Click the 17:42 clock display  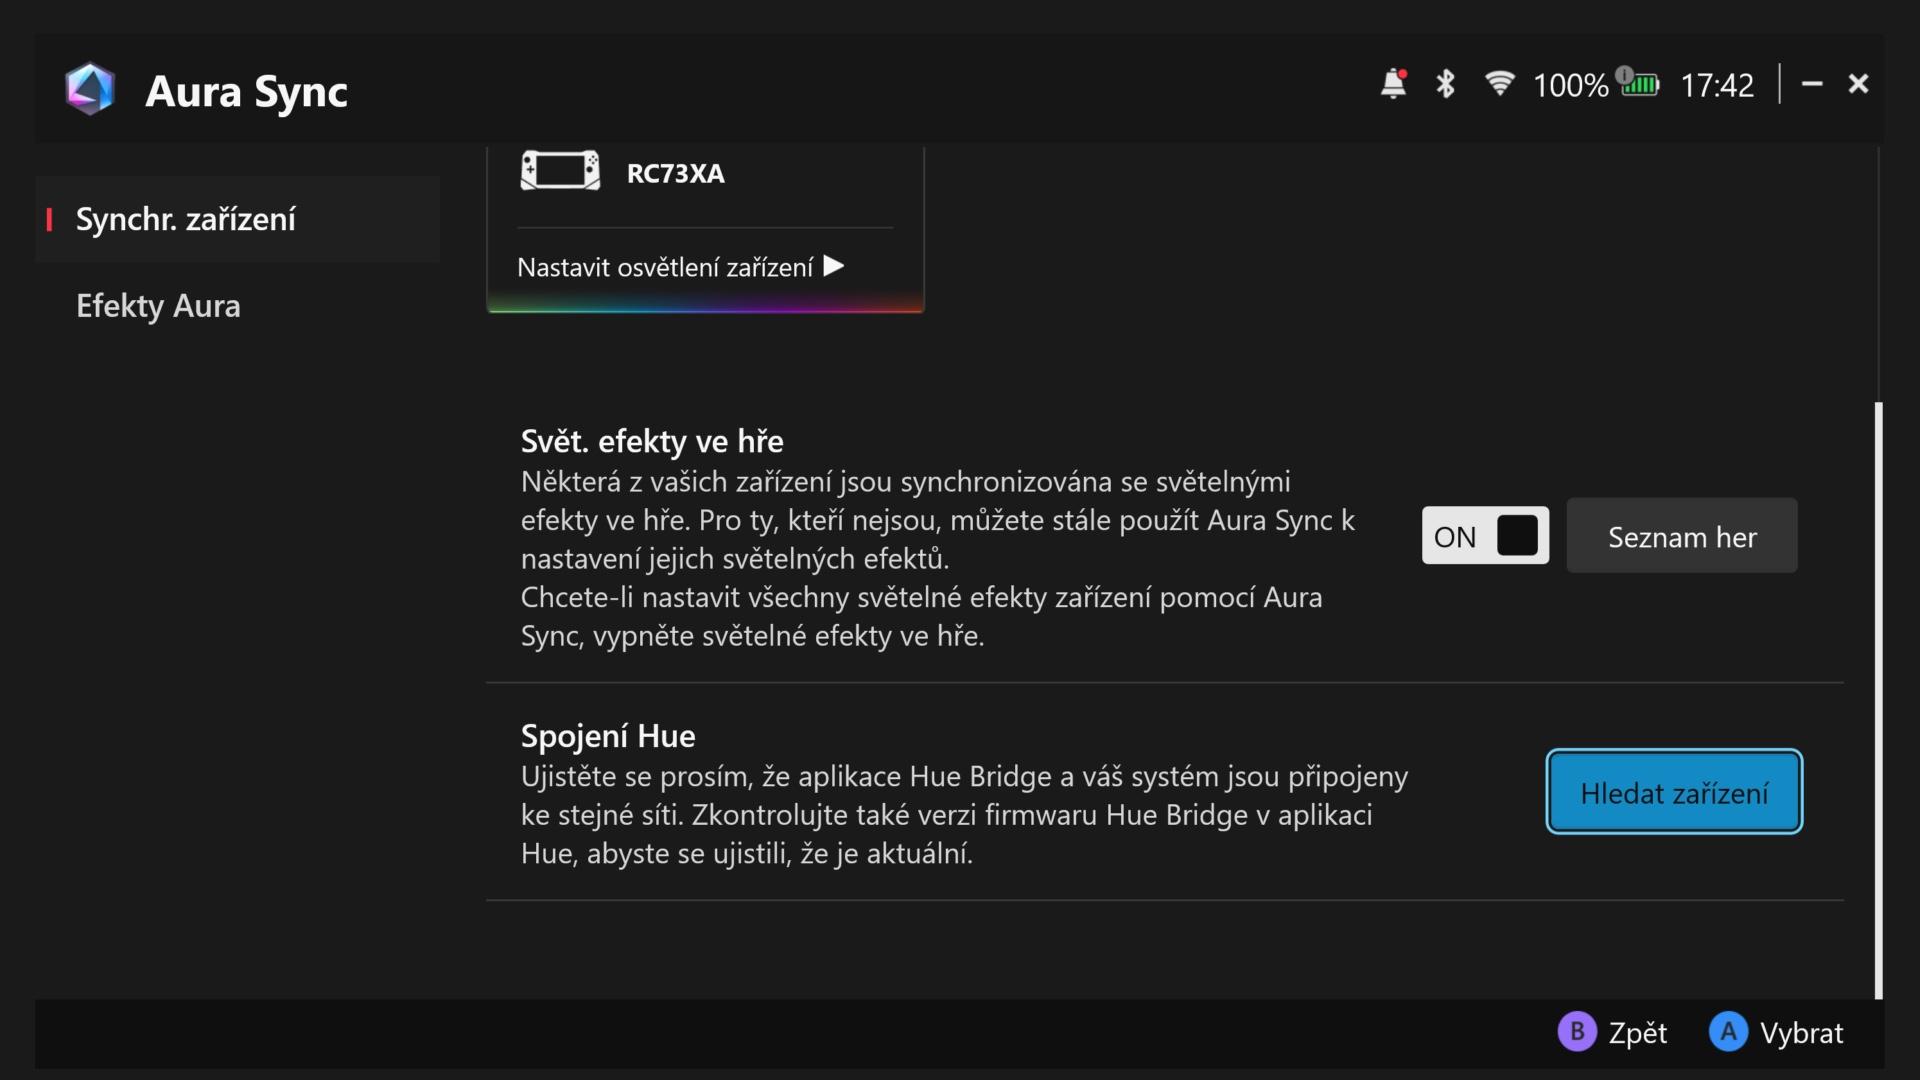click(x=1717, y=85)
